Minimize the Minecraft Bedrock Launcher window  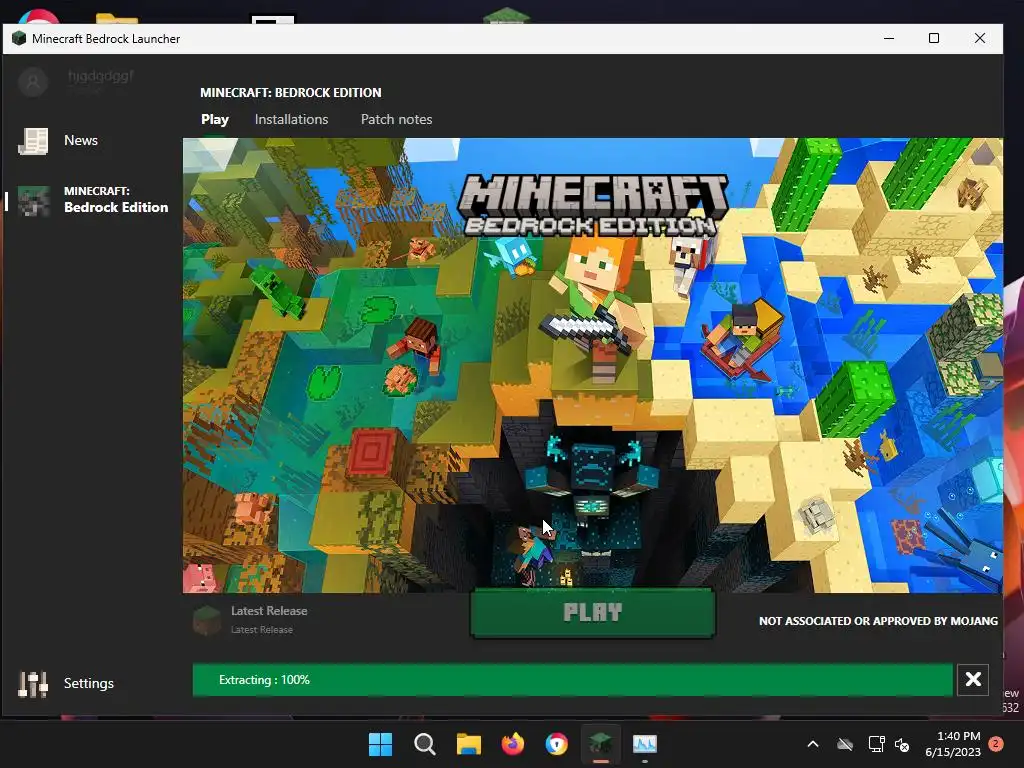tap(889, 39)
